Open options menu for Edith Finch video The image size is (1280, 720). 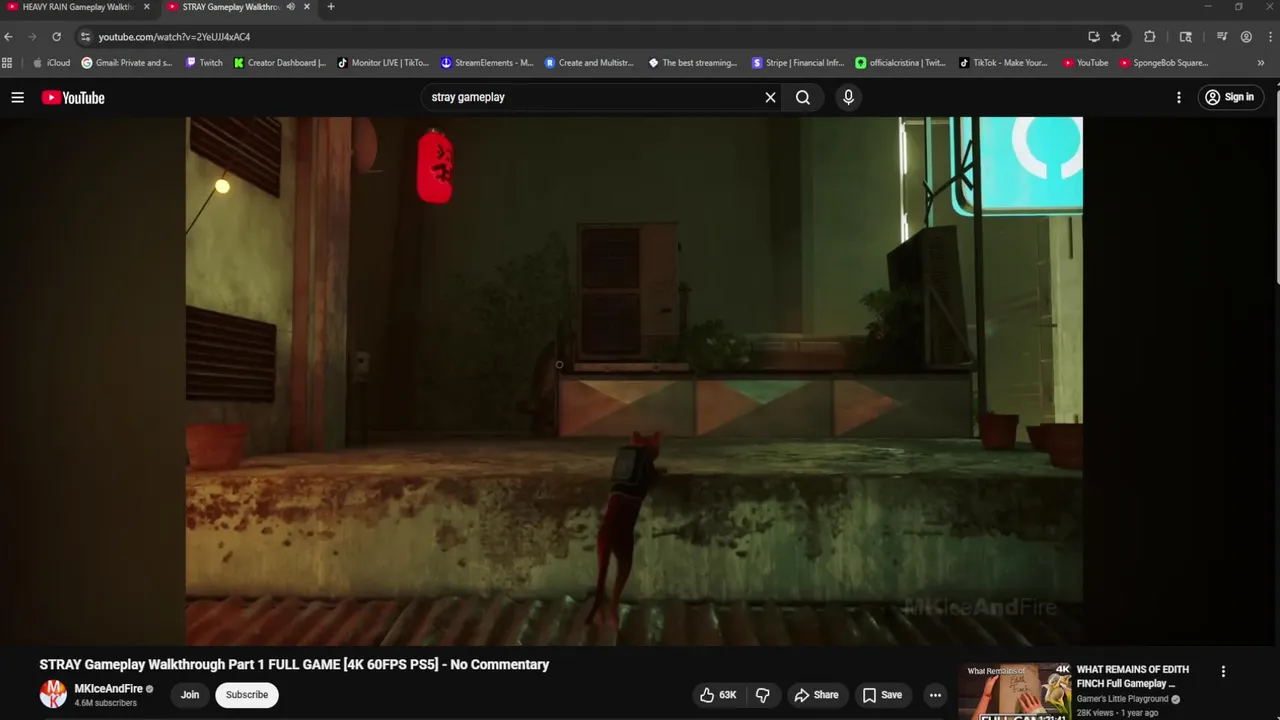(1223, 672)
